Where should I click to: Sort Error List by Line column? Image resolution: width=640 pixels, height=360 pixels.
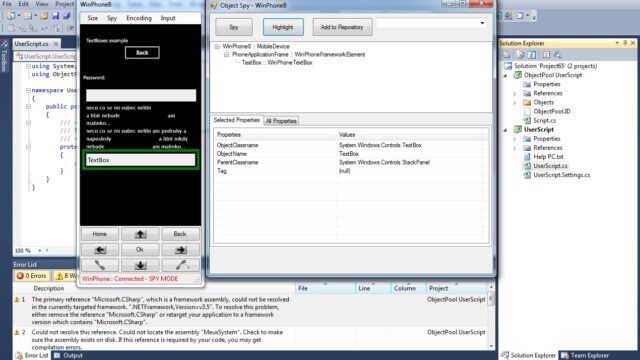pos(373,288)
